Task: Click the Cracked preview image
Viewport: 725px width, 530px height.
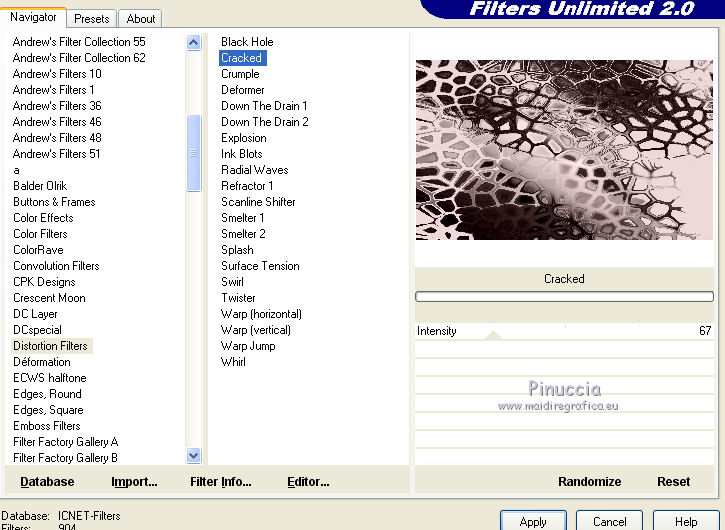Action: pos(564,150)
